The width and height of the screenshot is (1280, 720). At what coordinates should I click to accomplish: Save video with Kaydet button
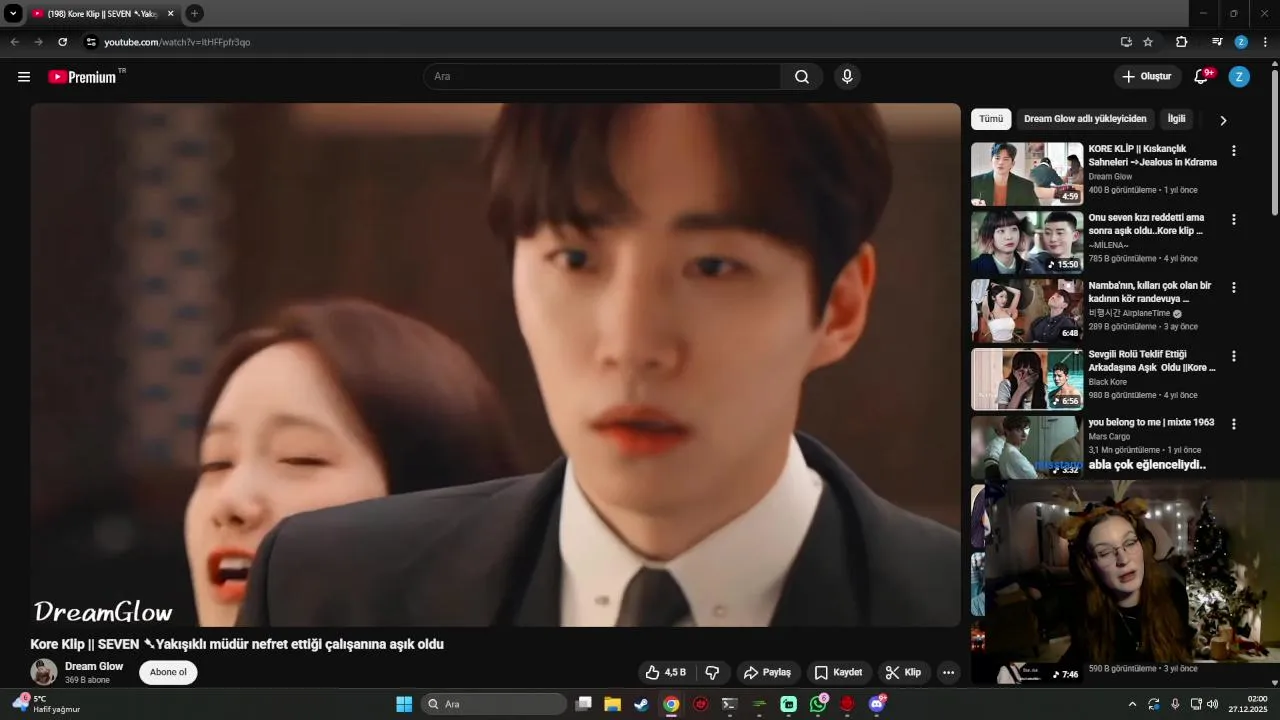838,672
